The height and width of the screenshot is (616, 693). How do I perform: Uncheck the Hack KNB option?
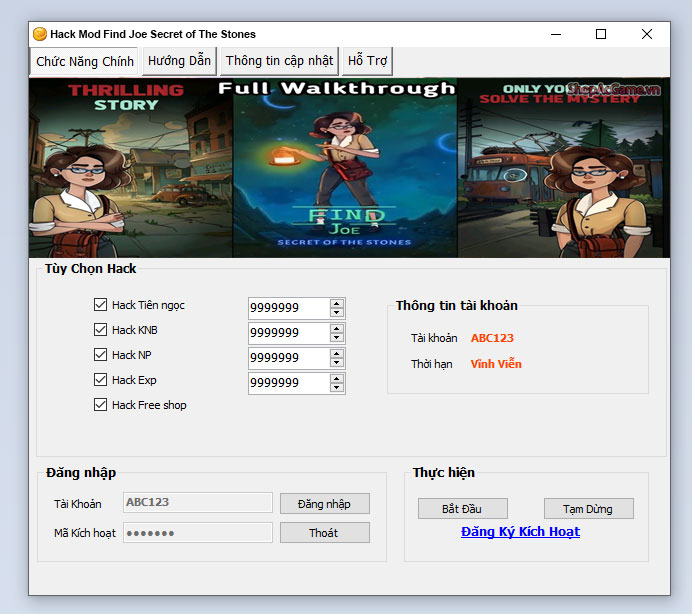coord(100,330)
